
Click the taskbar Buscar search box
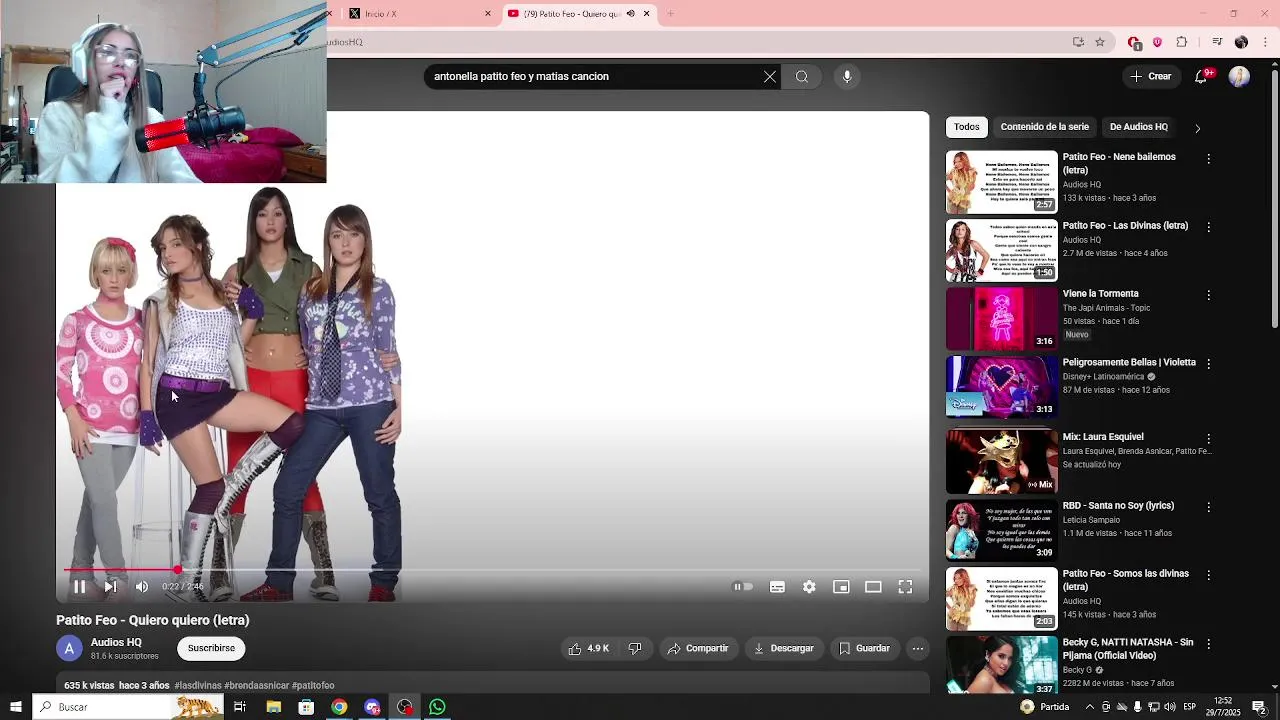click(128, 707)
